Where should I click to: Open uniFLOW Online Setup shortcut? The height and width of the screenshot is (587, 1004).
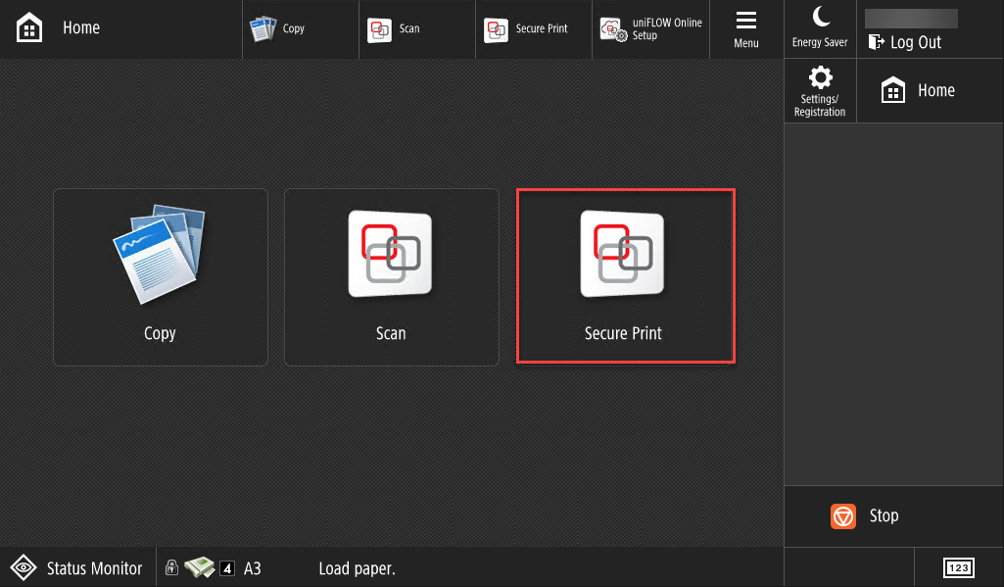[652, 29]
